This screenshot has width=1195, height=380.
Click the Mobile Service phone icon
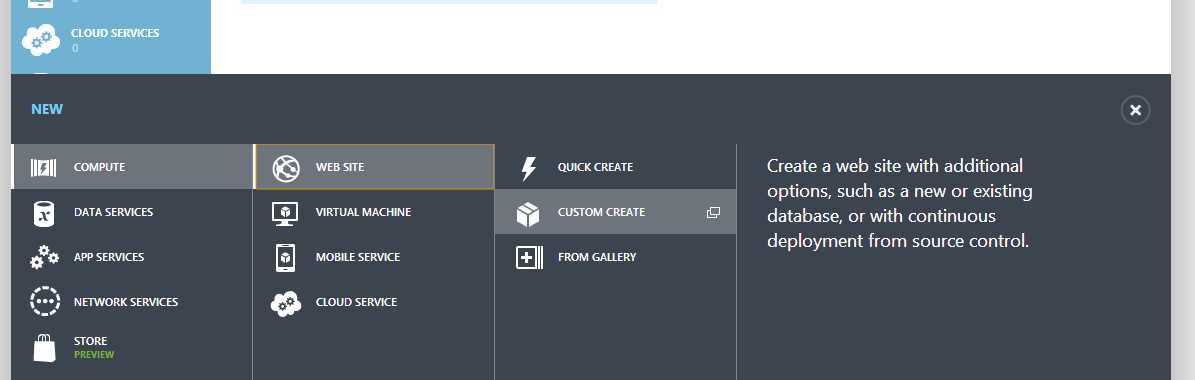pos(285,257)
